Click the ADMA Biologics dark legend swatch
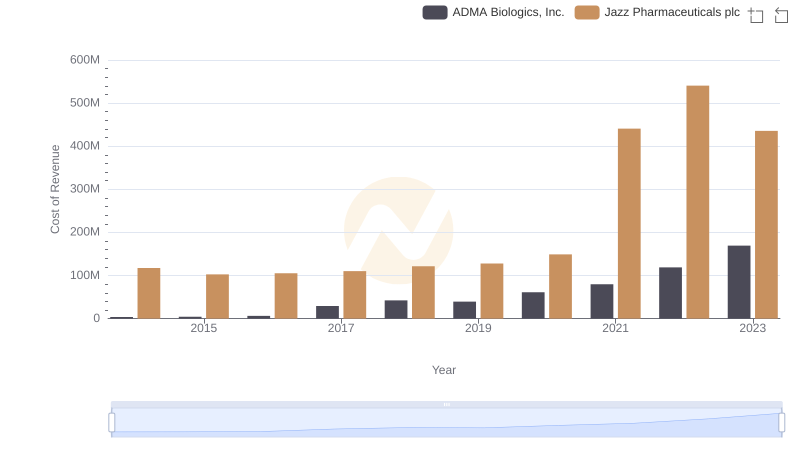 point(435,12)
